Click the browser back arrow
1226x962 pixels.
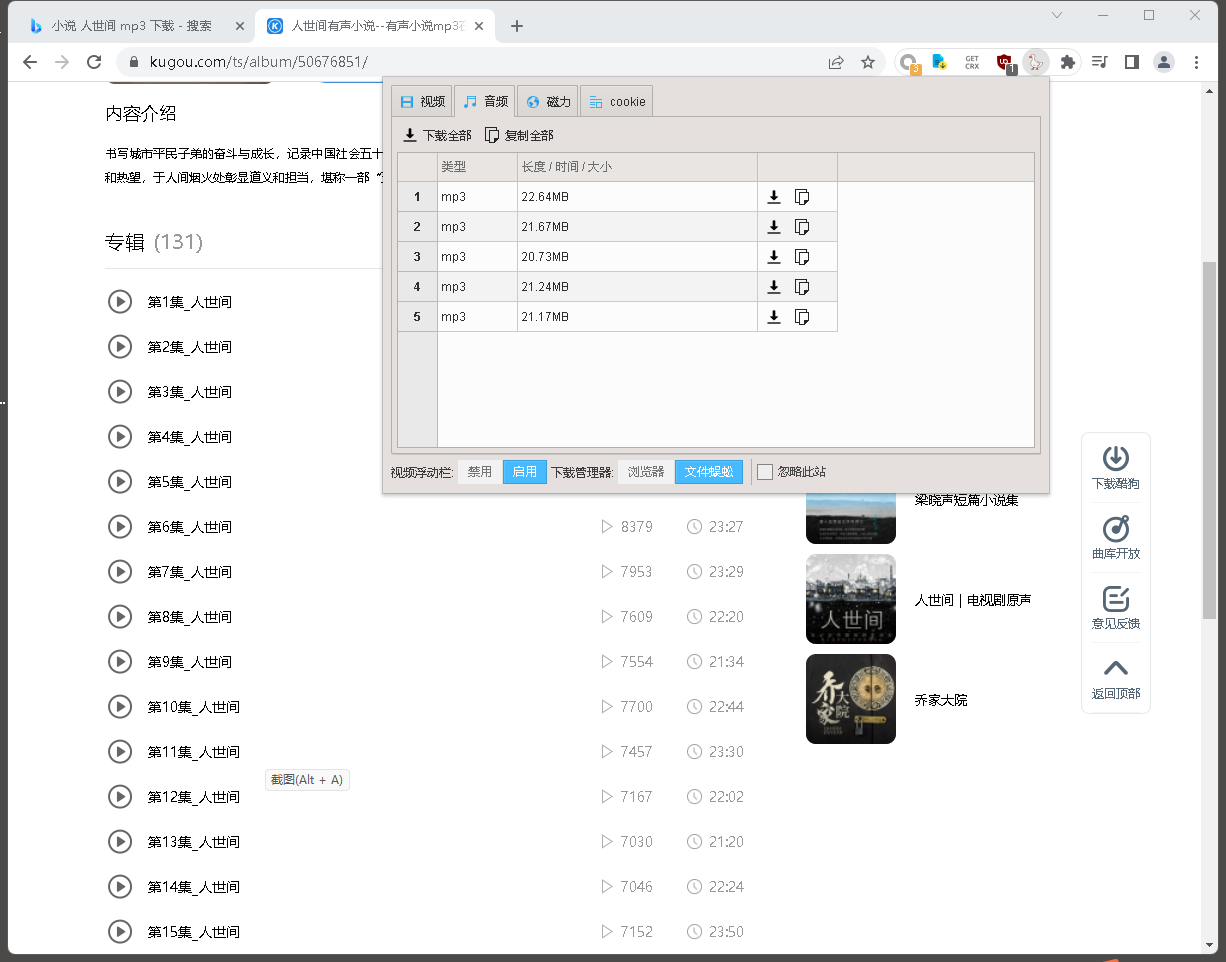[30, 62]
